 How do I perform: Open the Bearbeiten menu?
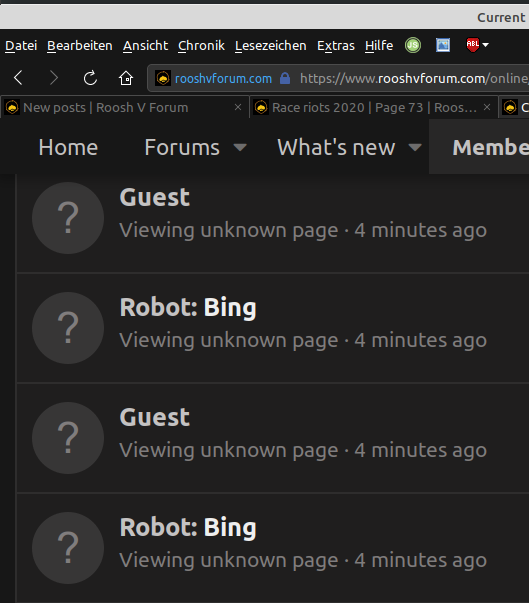pyautogui.click(x=80, y=46)
